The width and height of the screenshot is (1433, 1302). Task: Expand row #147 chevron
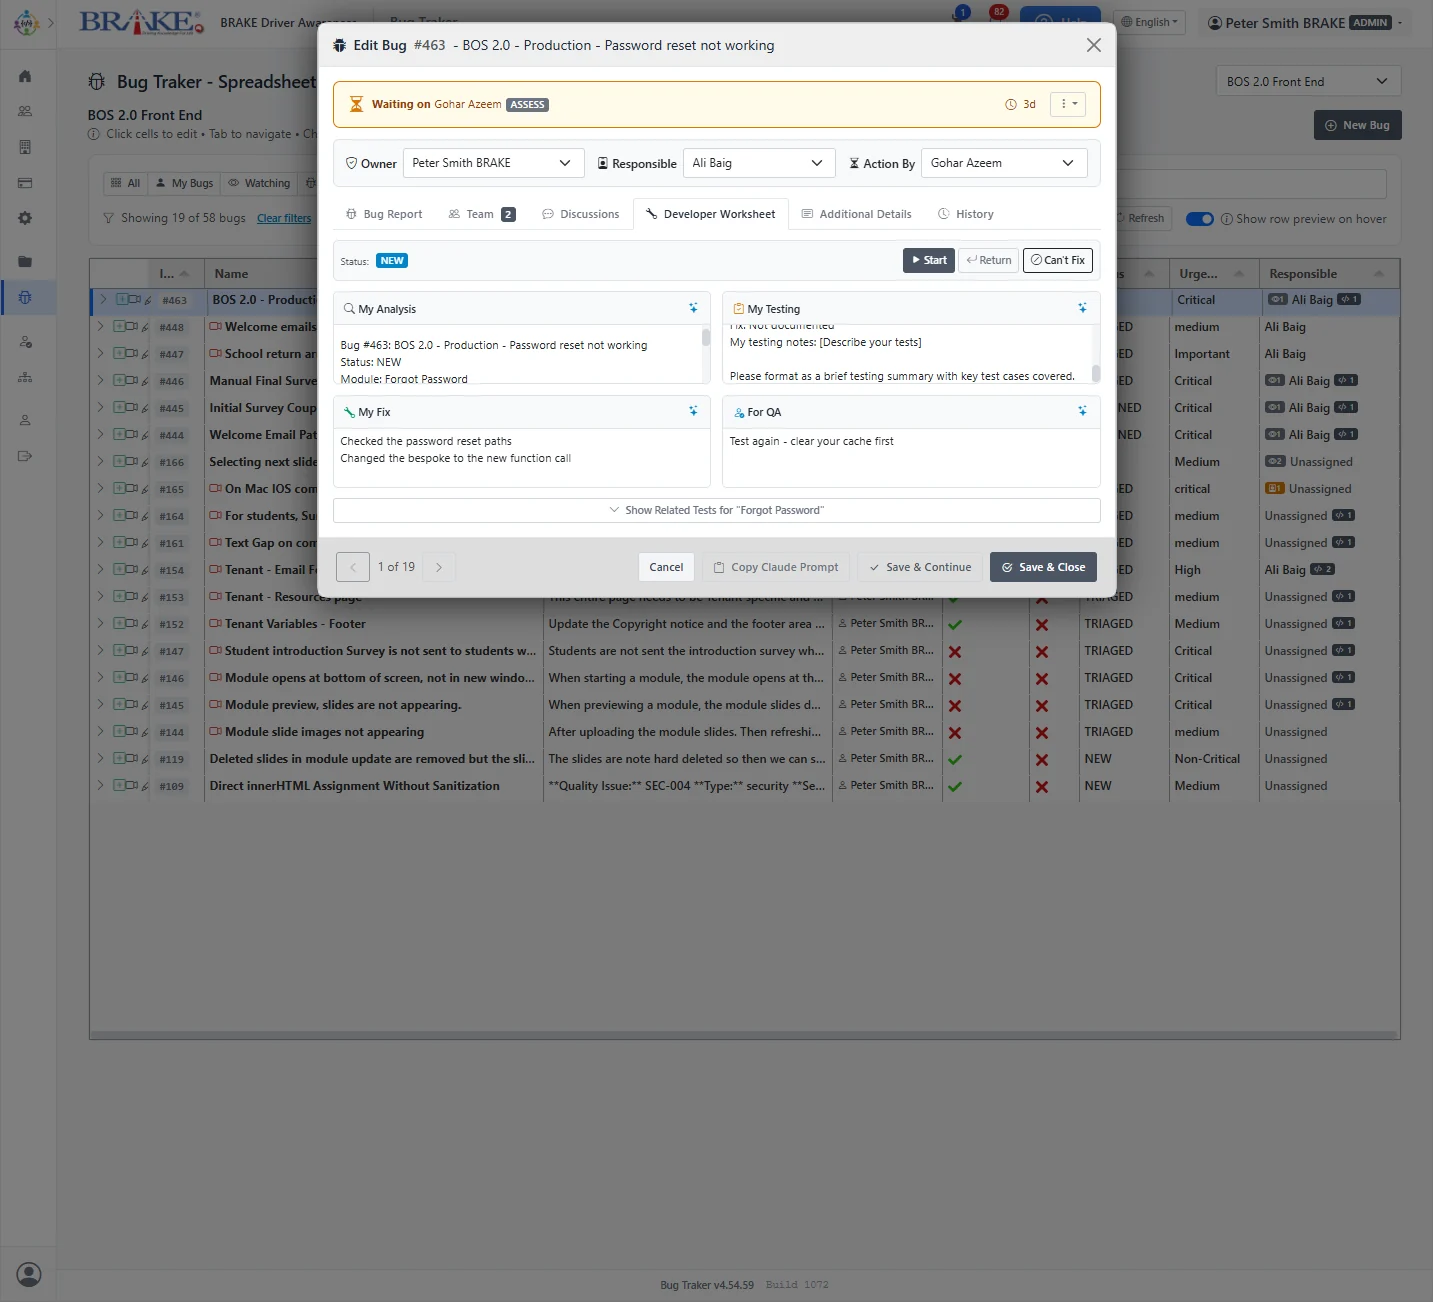tap(100, 650)
